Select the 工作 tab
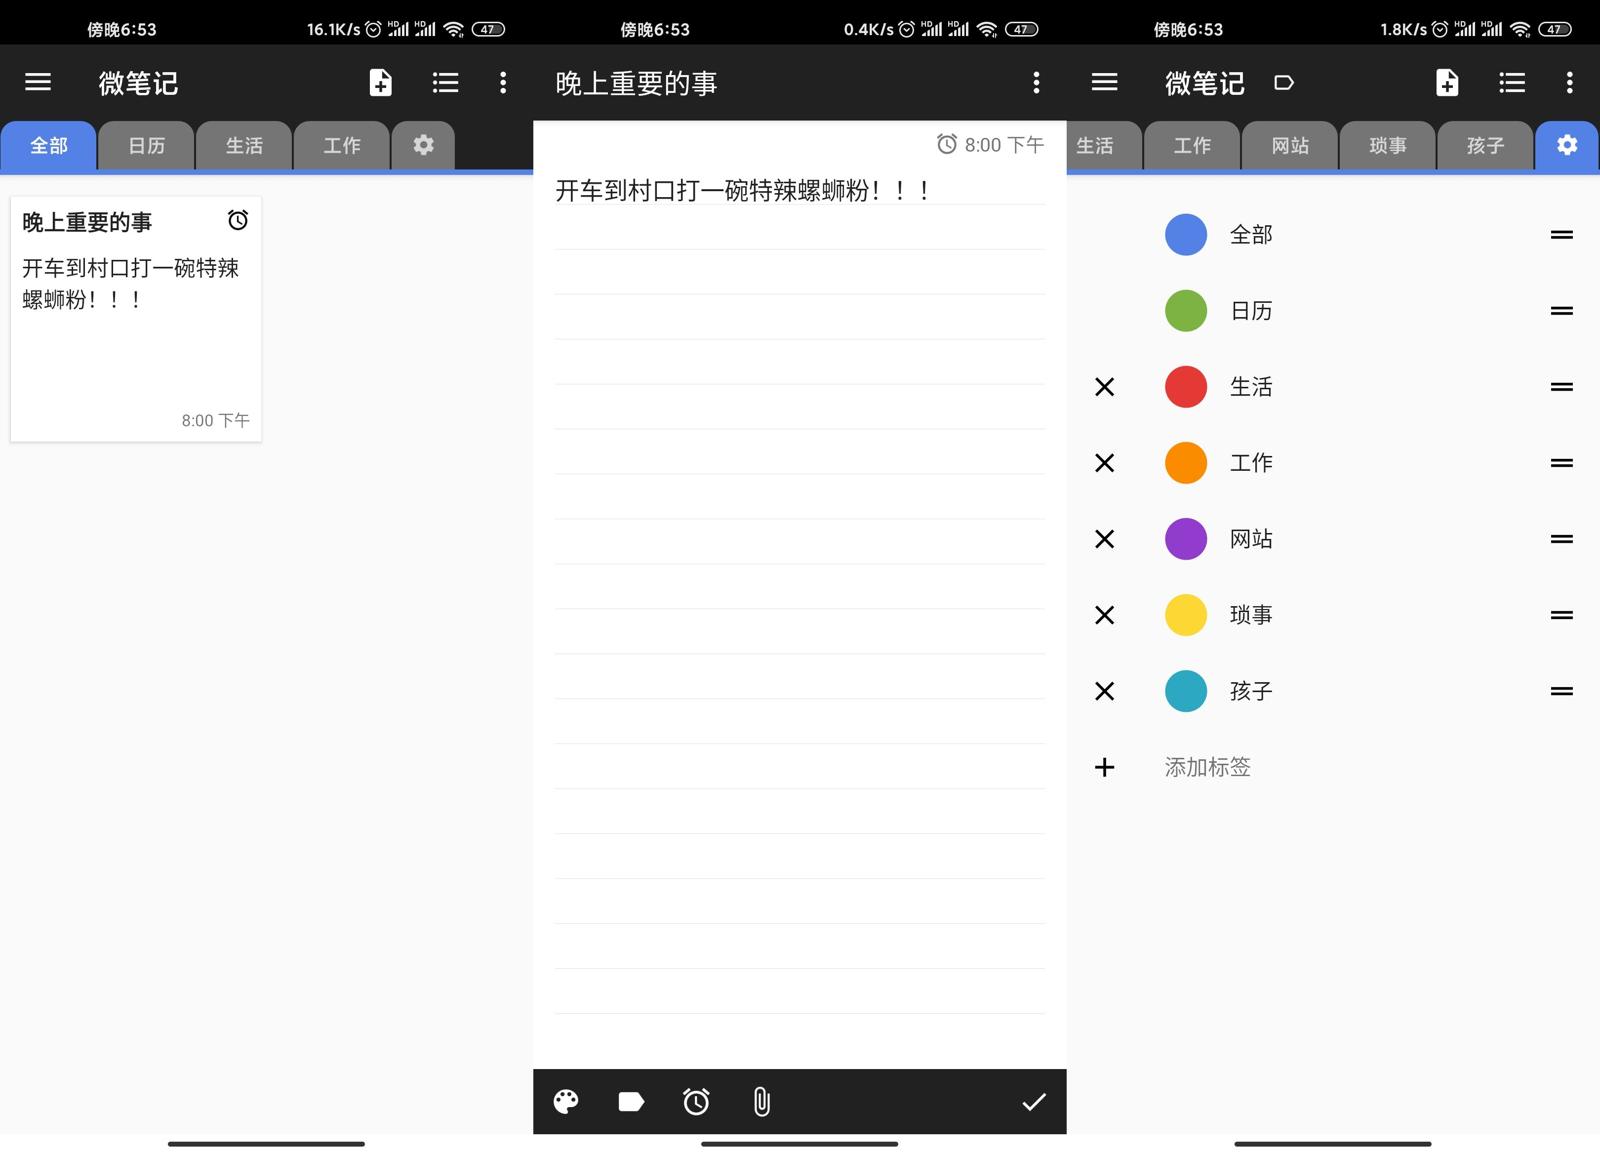 pyautogui.click(x=341, y=145)
